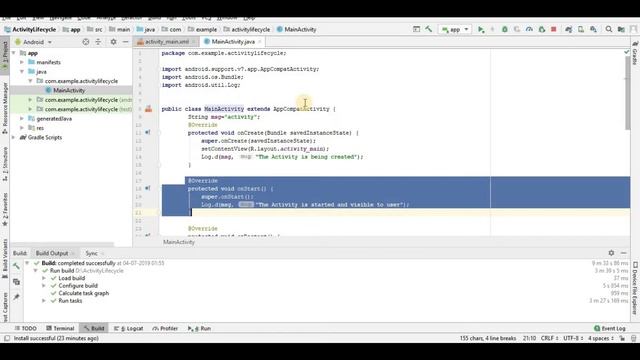The height and width of the screenshot is (360, 640).
Task: Click the java breadcrumb folder
Action: tap(146, 29)
